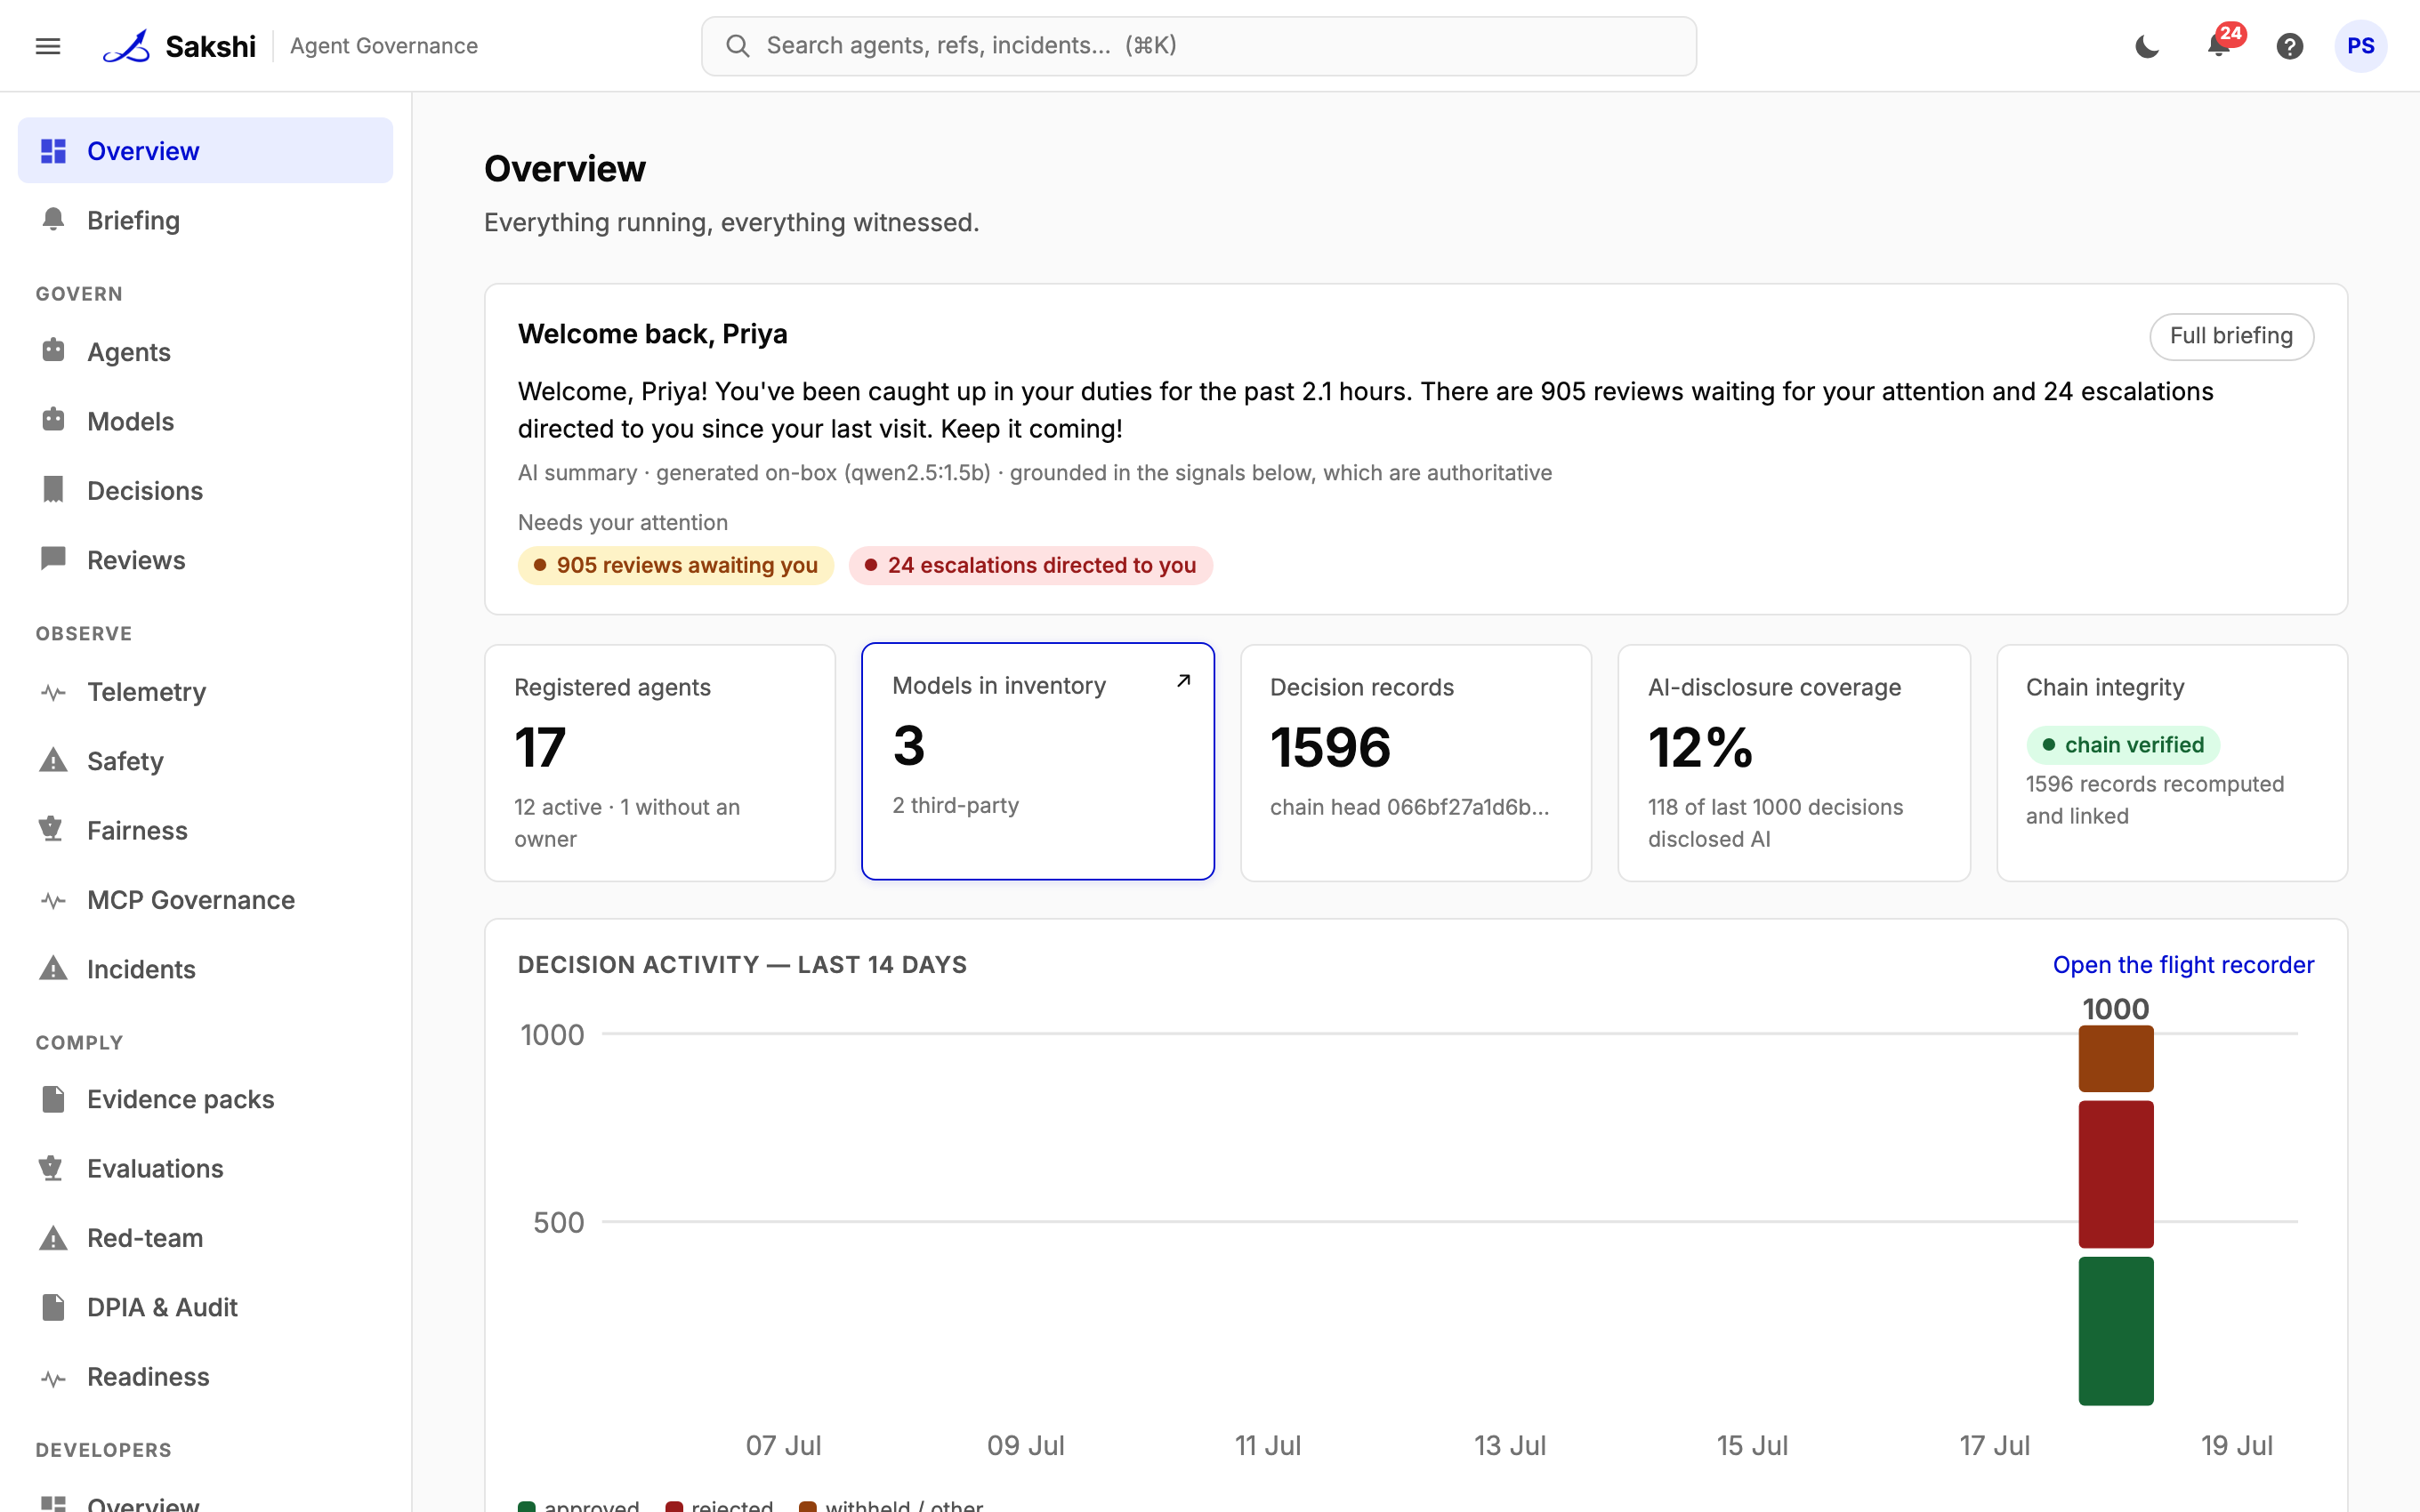Go to Overview in the sidebar
2420x1512 pixels.
(x=205, y=151)
